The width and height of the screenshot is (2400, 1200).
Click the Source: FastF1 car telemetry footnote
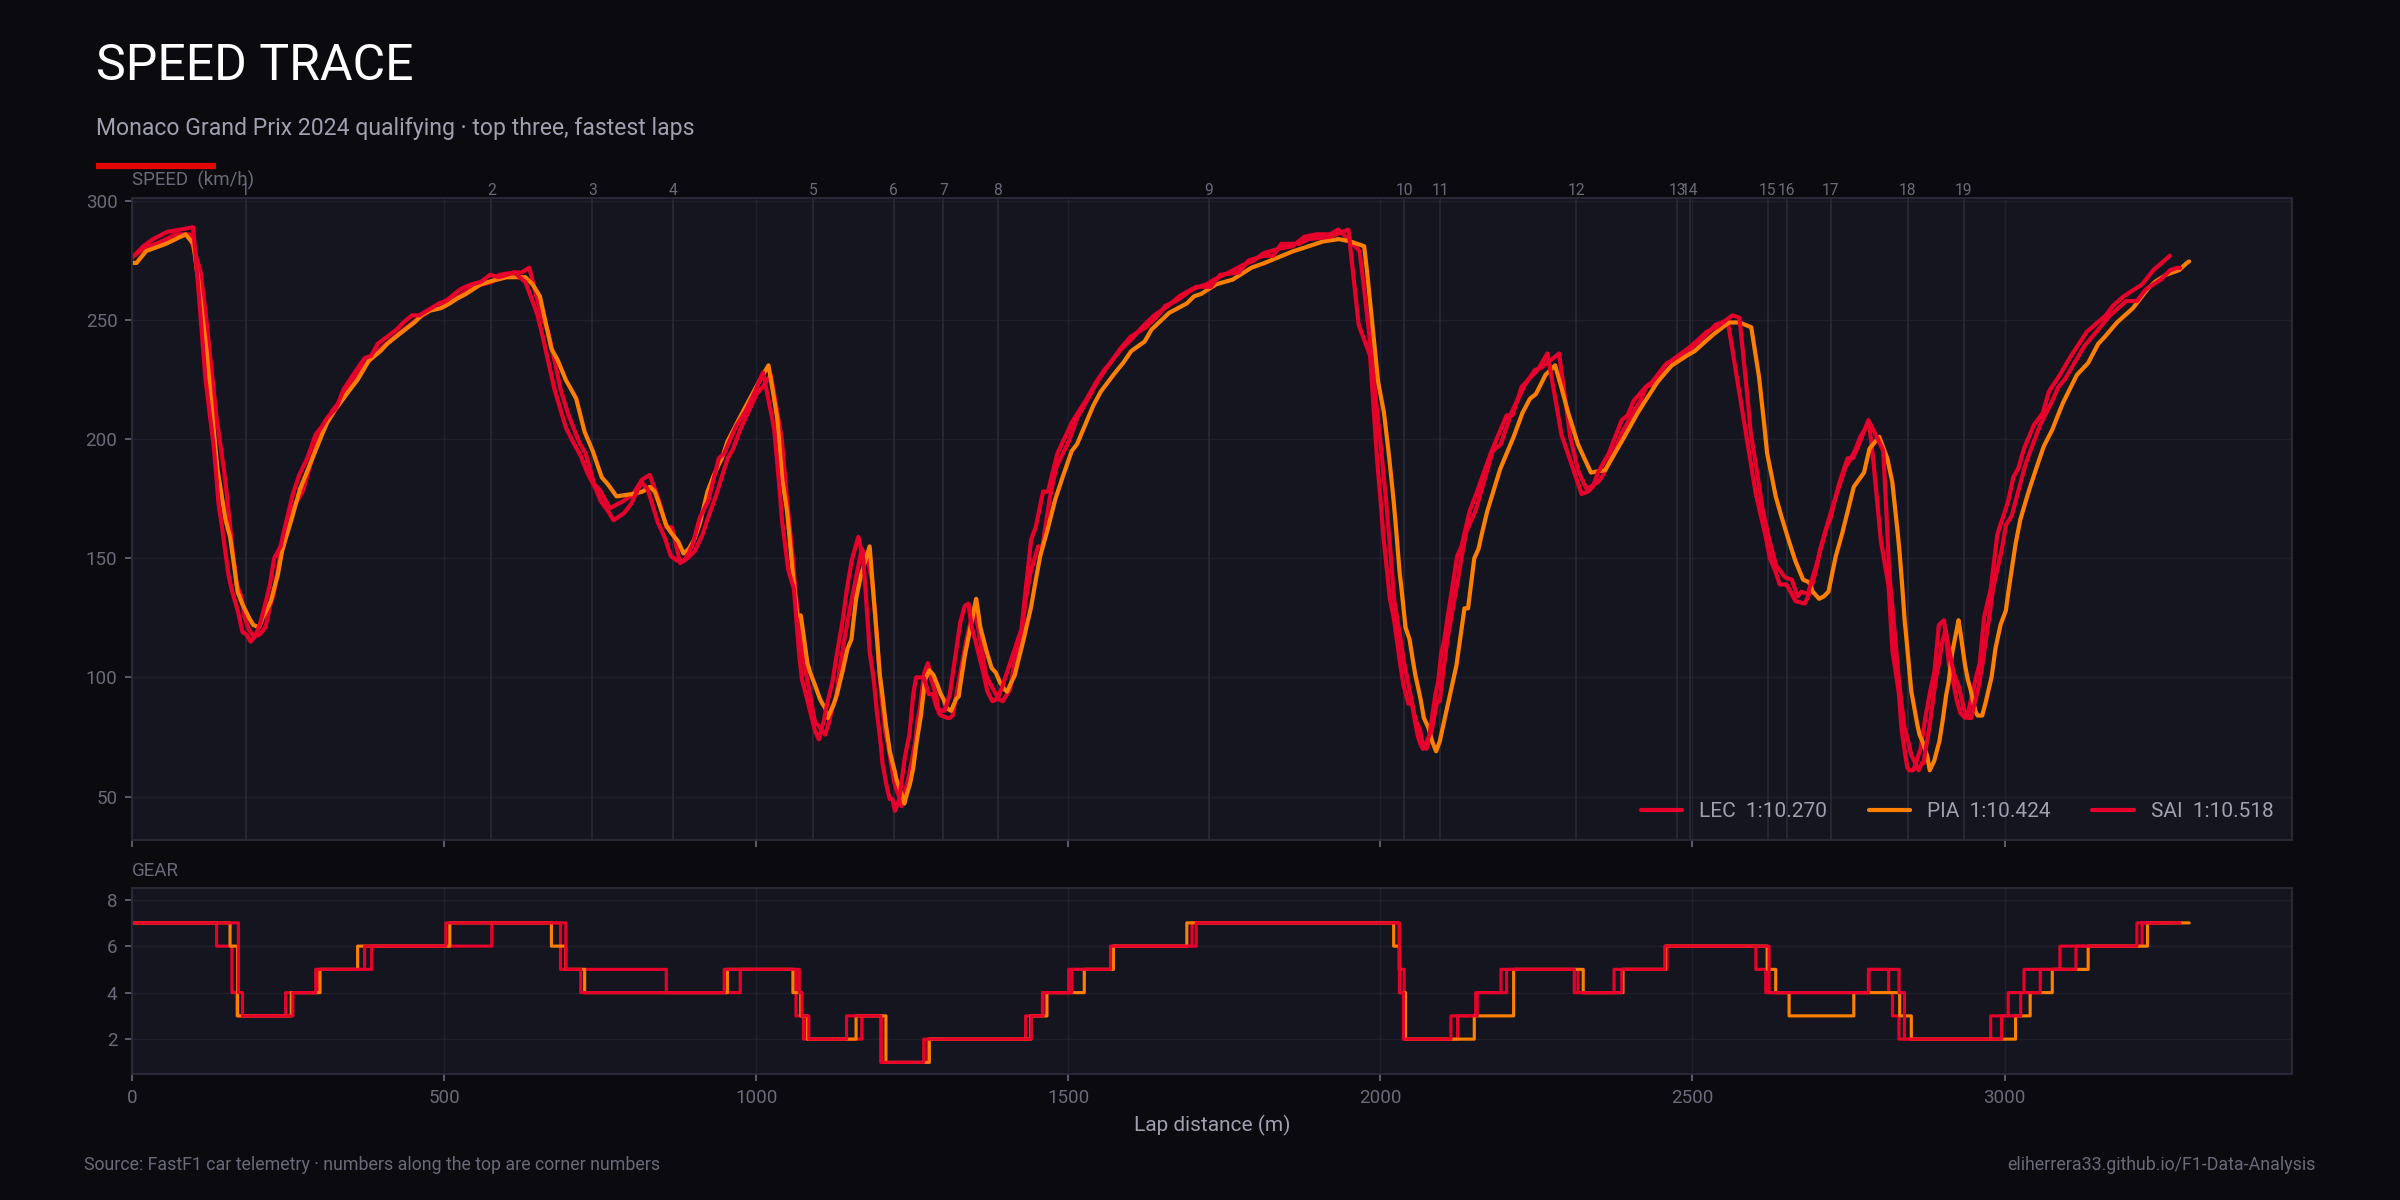click(372, 1164)
